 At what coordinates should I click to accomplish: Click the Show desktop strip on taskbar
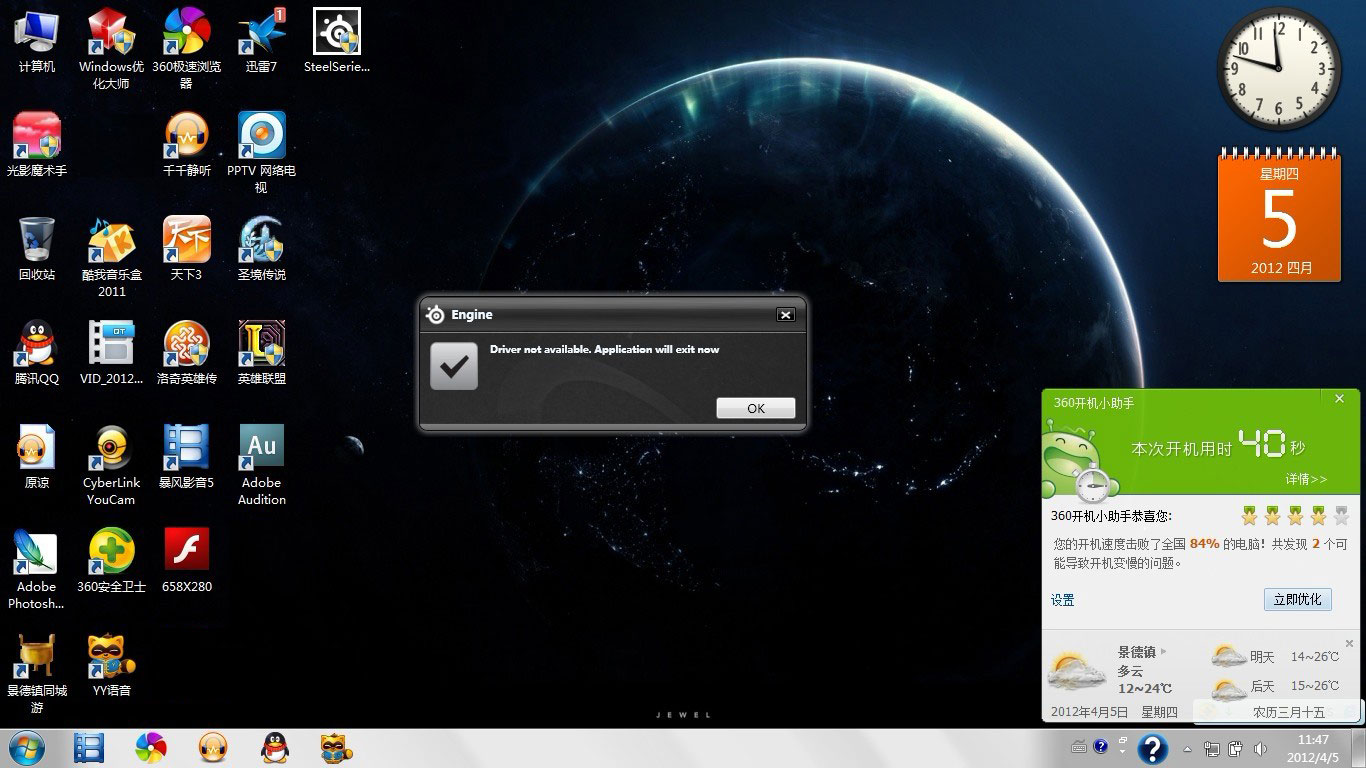(1358, 748)
